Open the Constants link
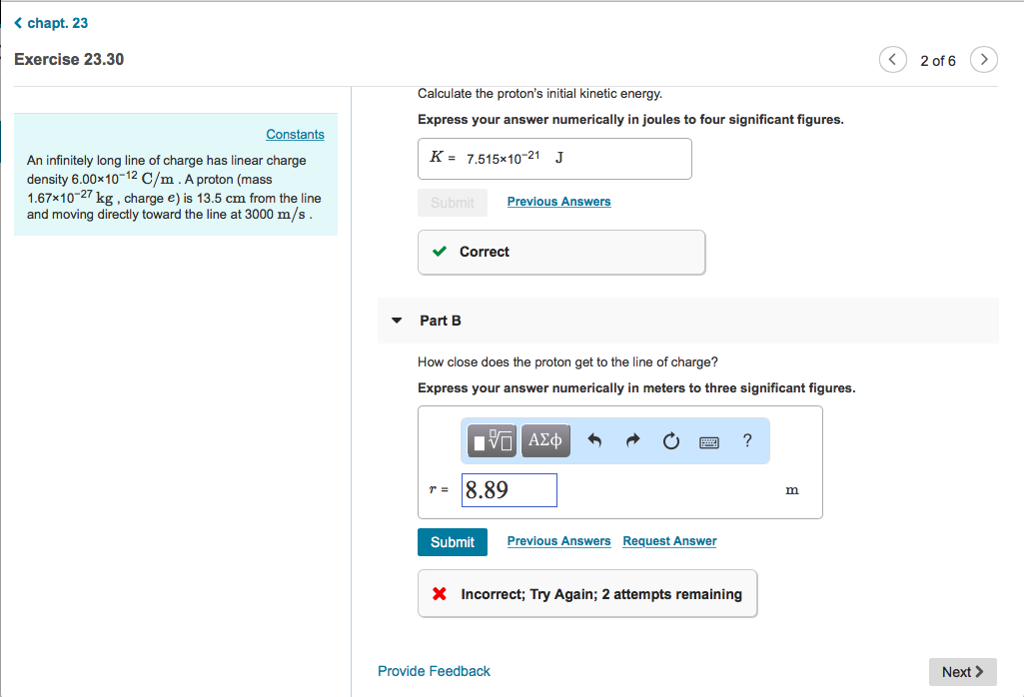 295,133
